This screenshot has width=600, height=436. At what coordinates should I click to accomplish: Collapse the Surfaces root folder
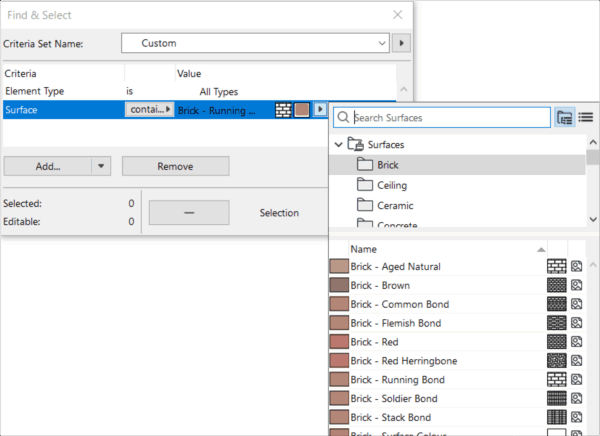338,145
